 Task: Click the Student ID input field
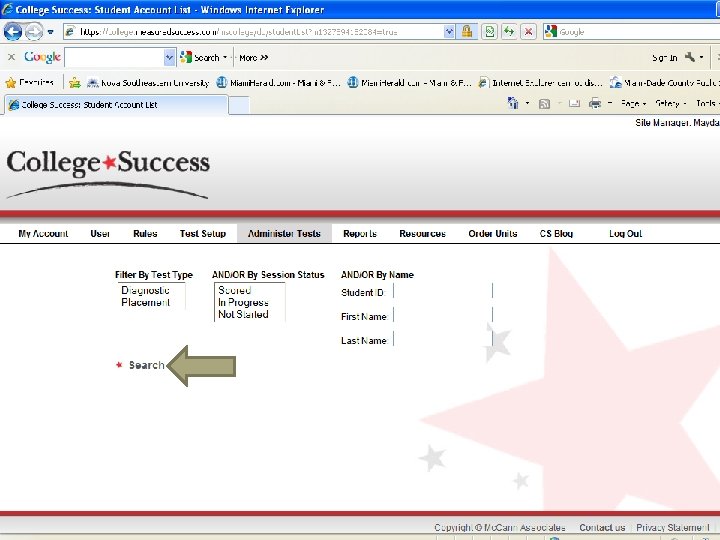[443, 291]
